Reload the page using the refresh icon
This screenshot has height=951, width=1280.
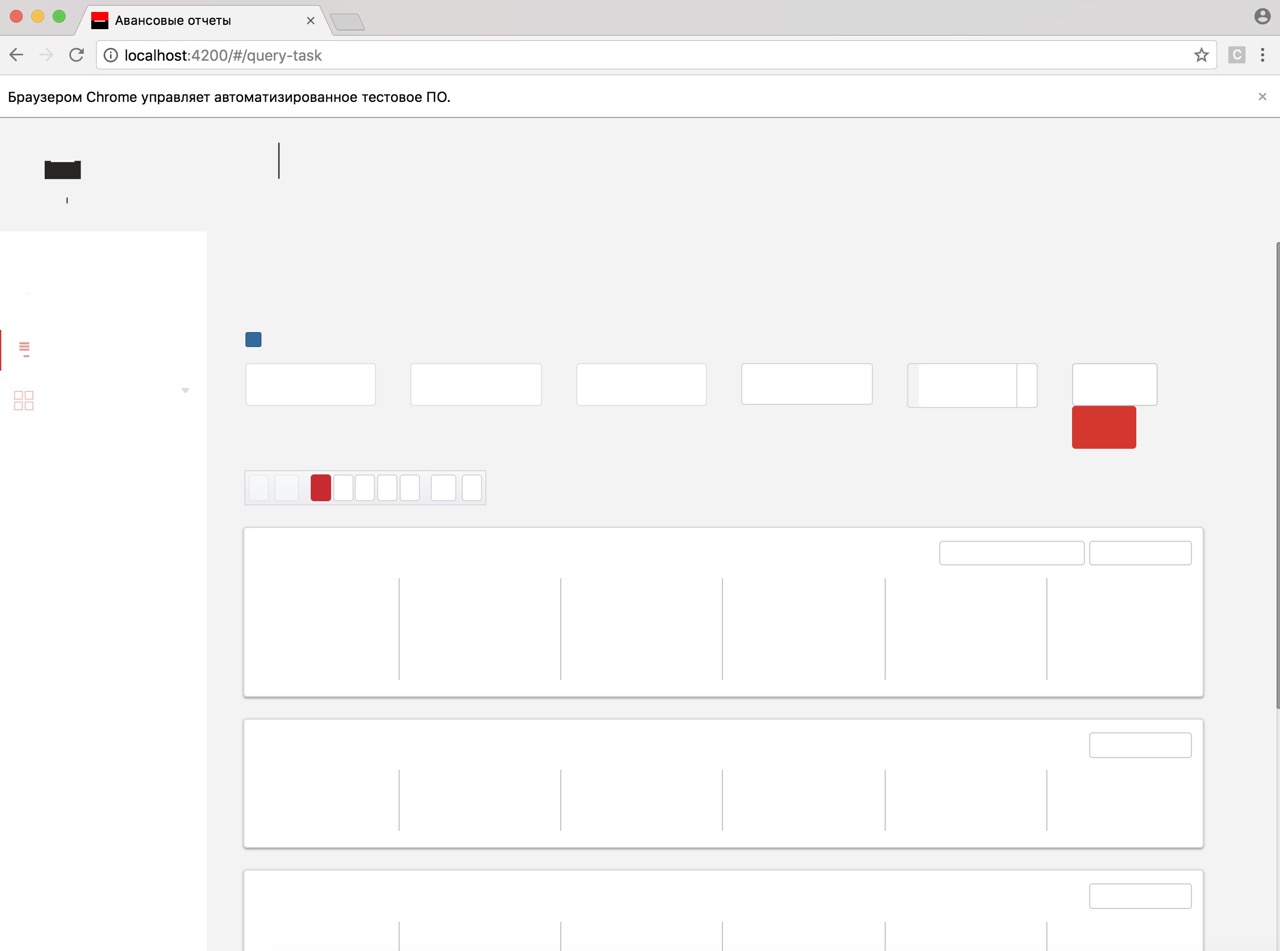tap(76, 55)
